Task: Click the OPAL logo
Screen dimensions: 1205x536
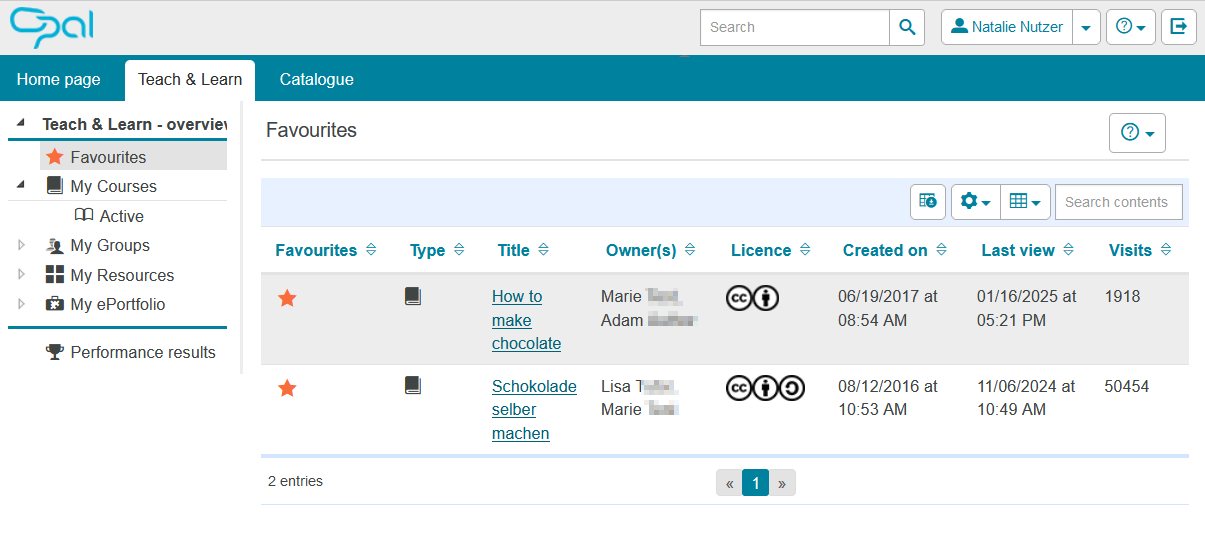Action: click(52, 27)
